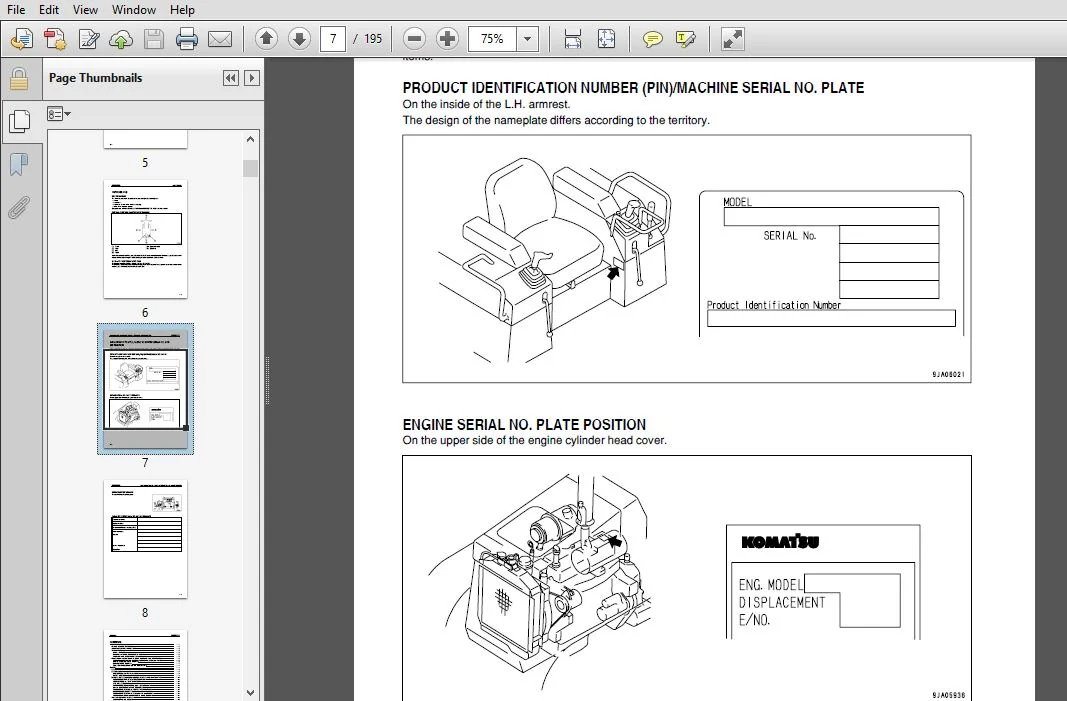Zoom in with the plus button

tap(447, 39)
